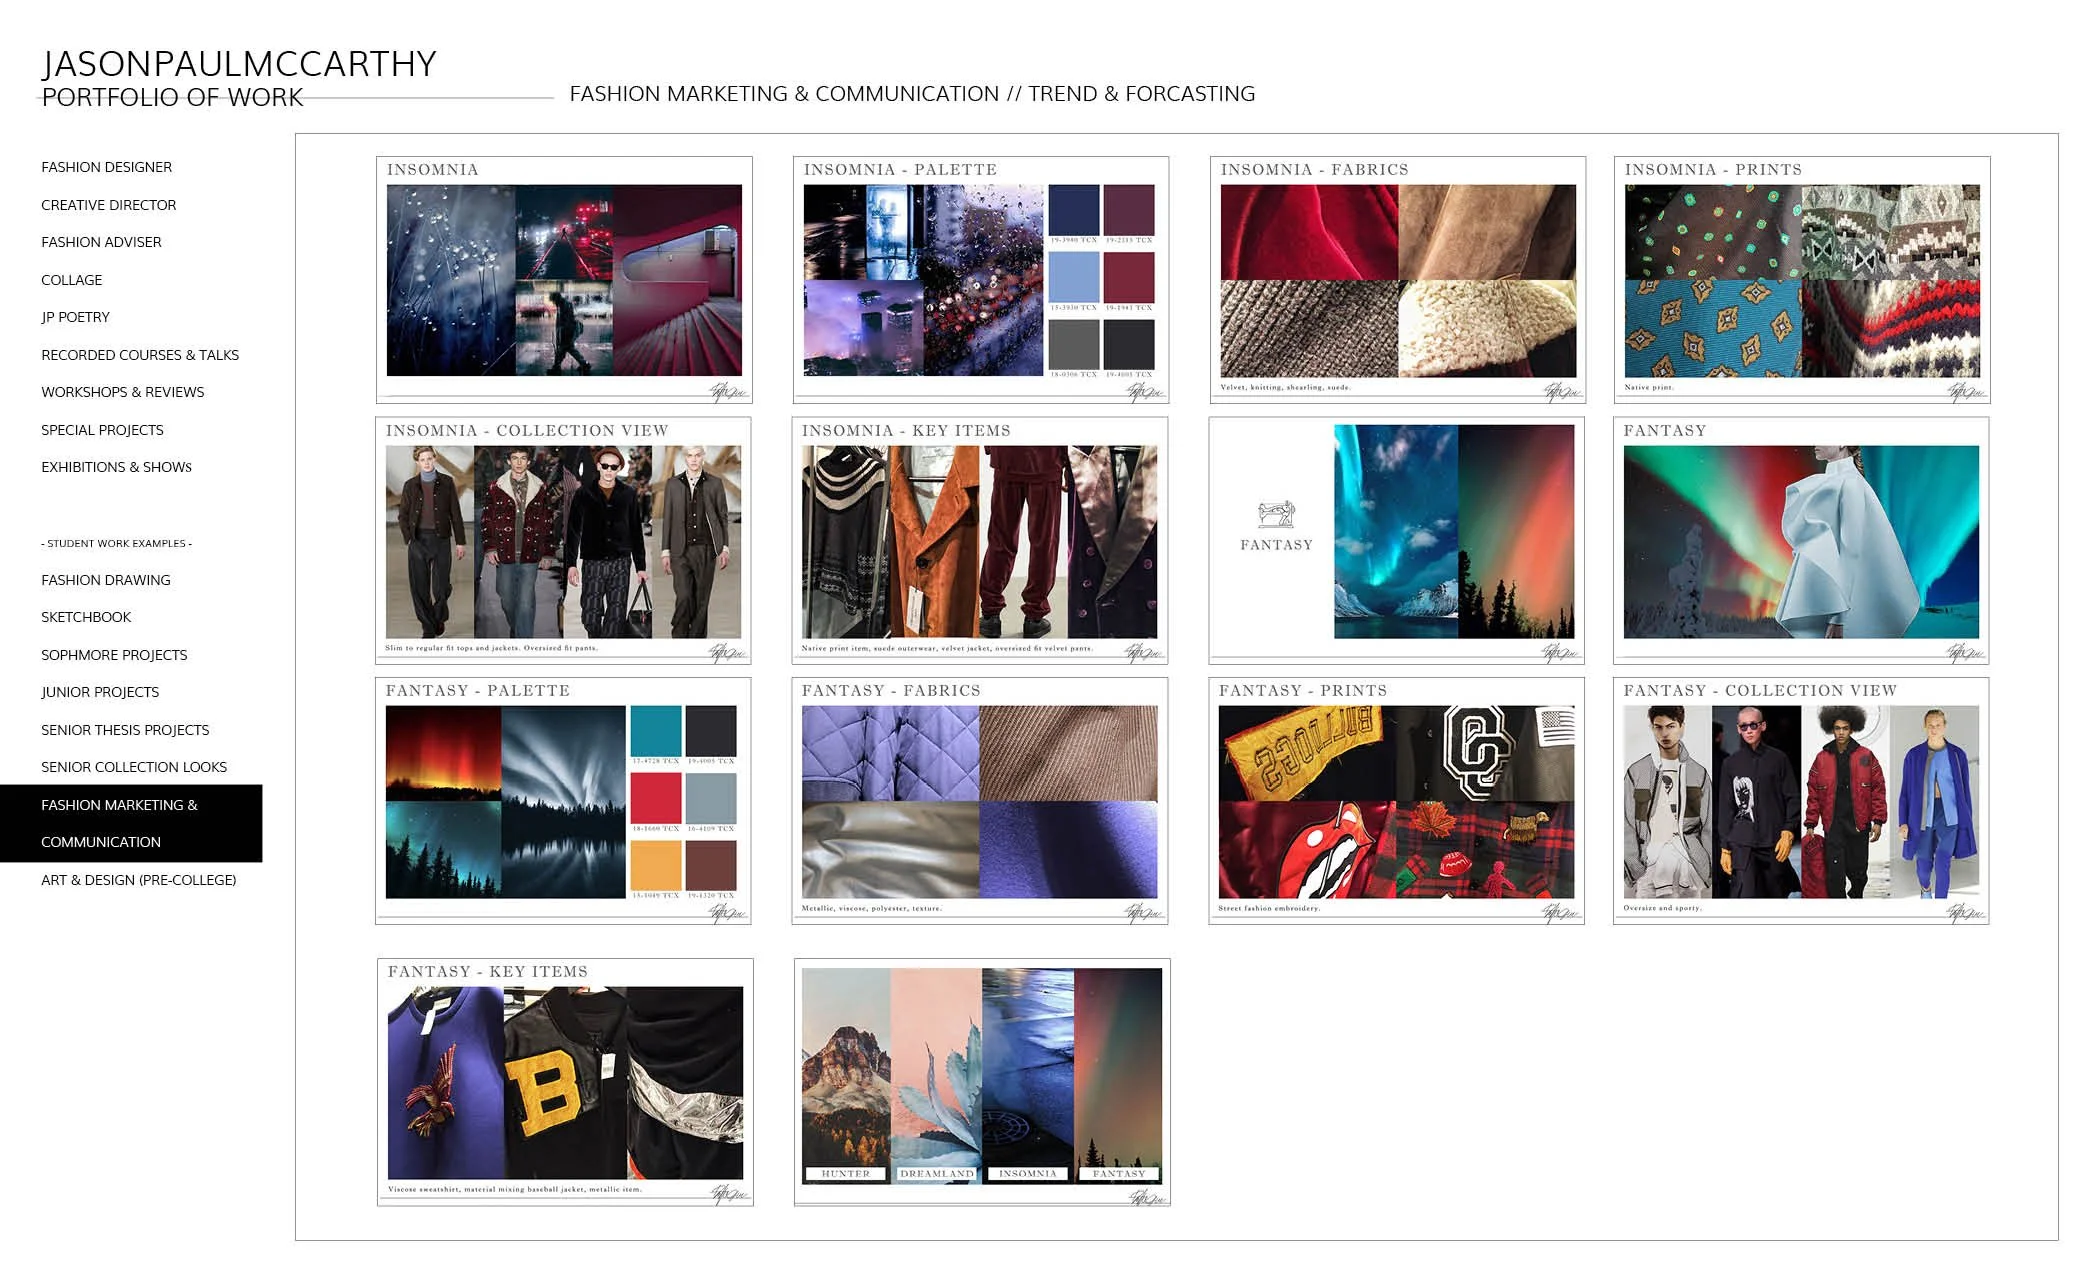Click 'Street fashion embroidery.' caption
The width and height of the screenshot is (2100, 1275).
tap(1269, 908)
